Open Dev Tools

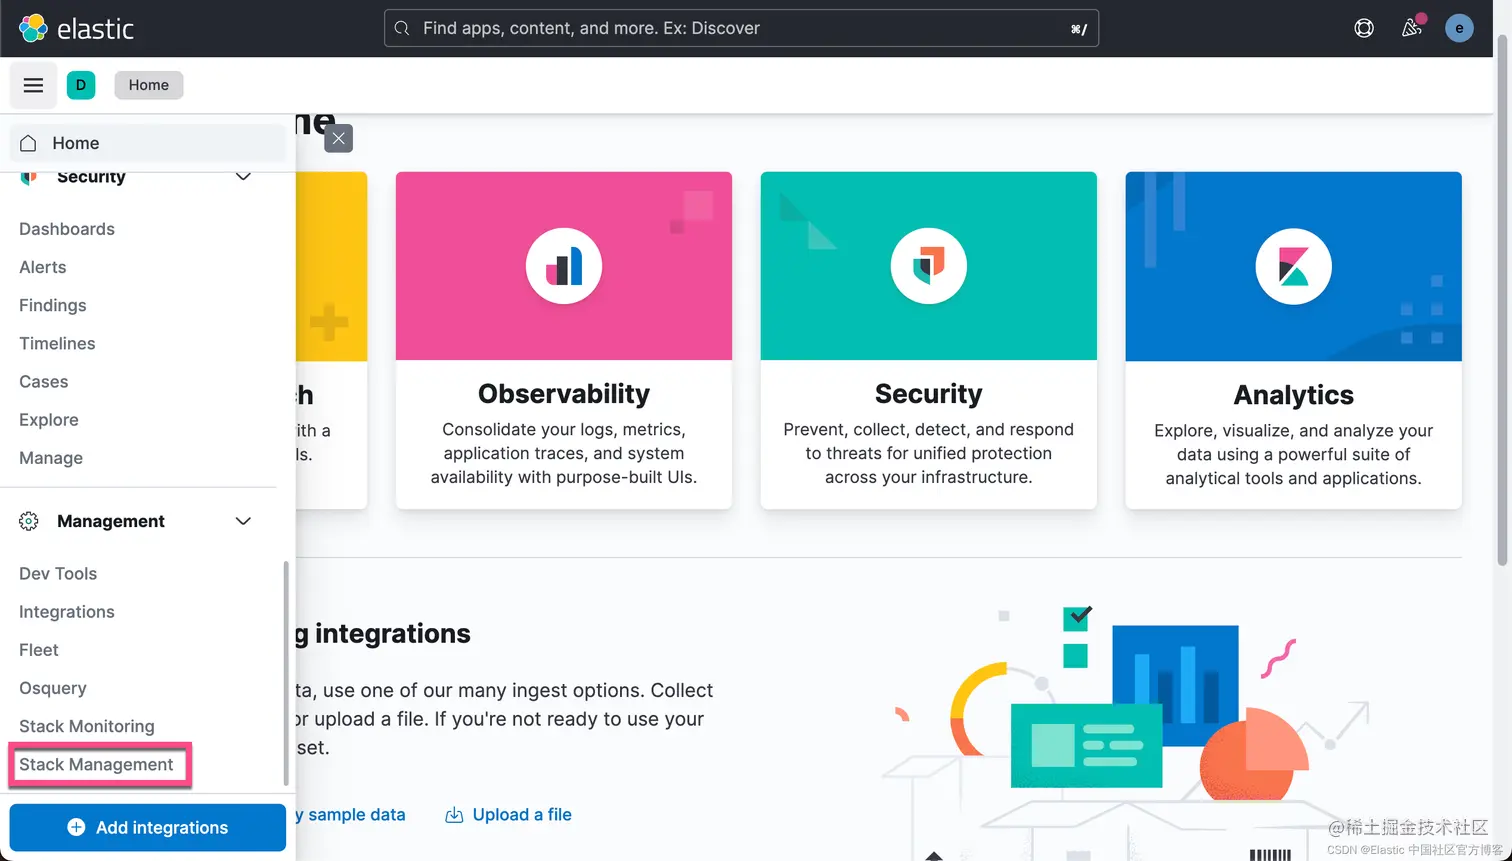58,574
